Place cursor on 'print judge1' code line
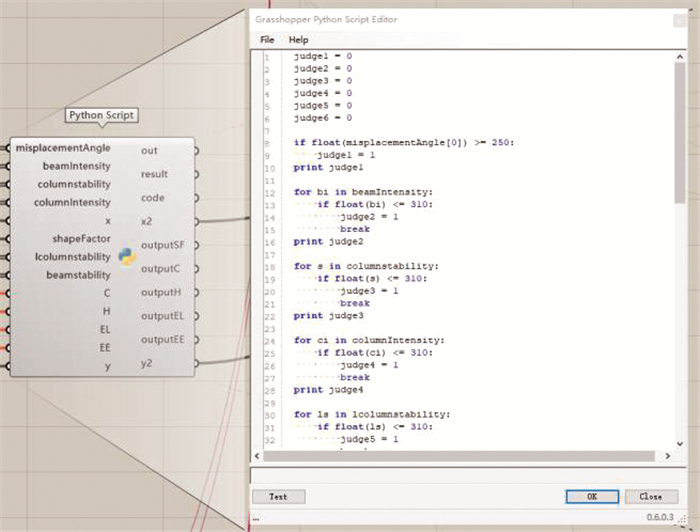 pos(322,168)
